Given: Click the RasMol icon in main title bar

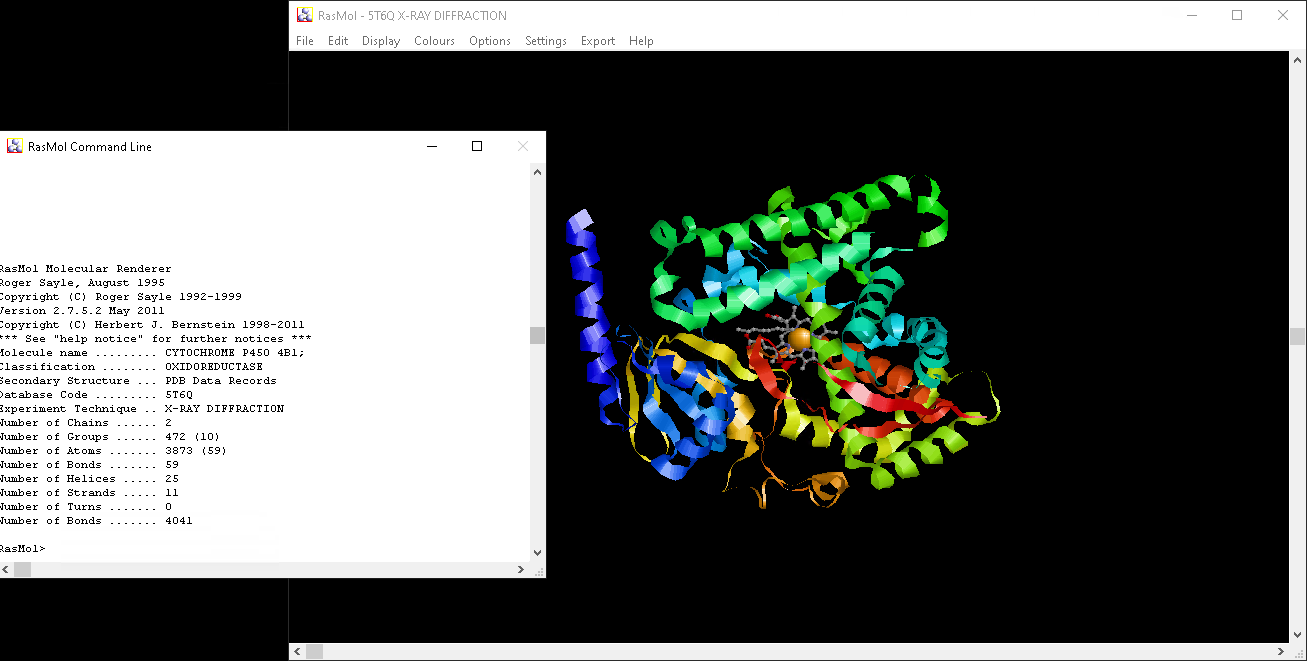Looking at the screenshot, I should (x=305, y=15).
